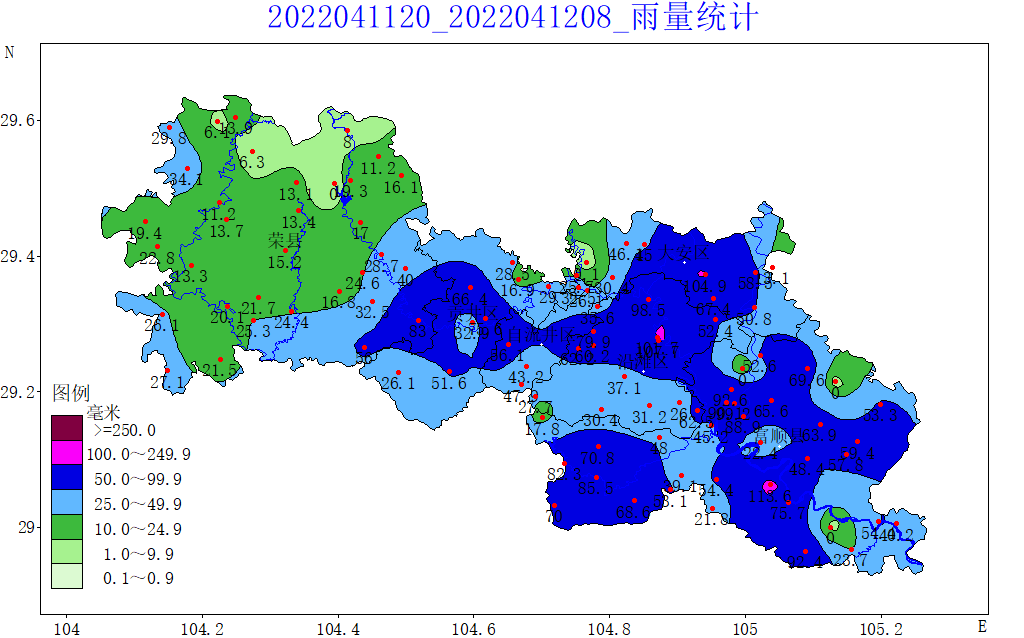This screenshot has width=1024, height=638.
Task: Click the 29.6 latitude axis tick label
Action: pyautogui.click(x=20, y=120)
